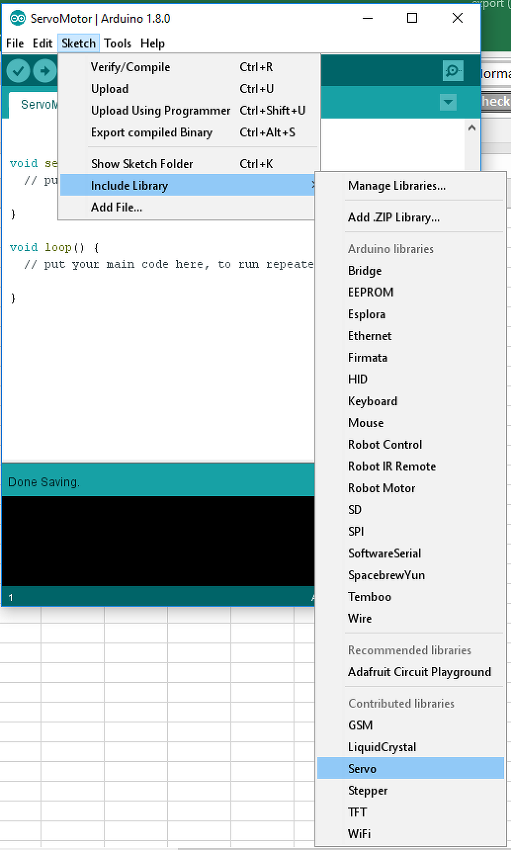The image size is (511, 850).
Task: Include the Bridge library
Action: click(410, 271)
